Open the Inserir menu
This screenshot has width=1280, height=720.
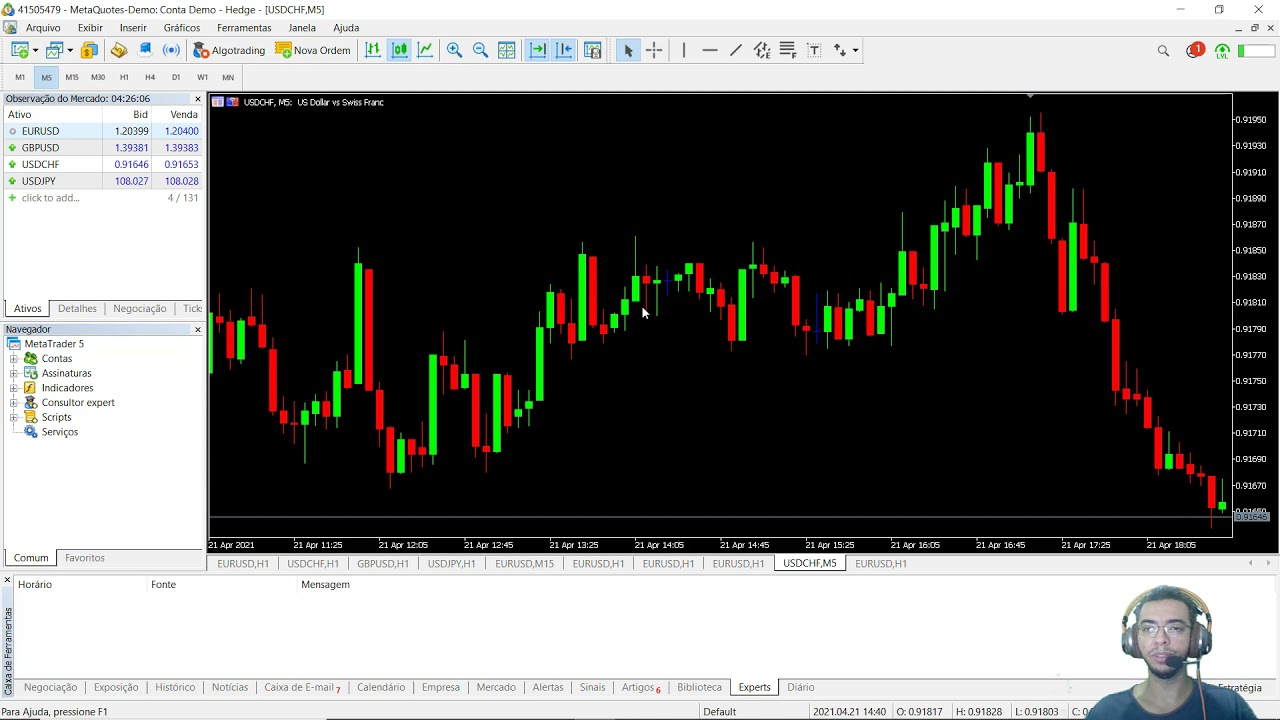point(133,28)
